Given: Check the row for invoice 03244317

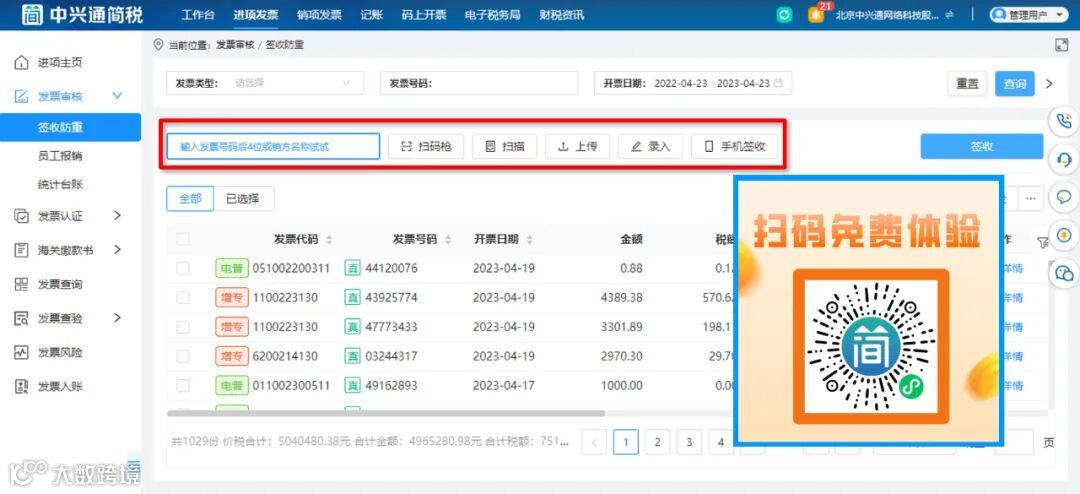Looking at the screenshot, I should tap(183, 356).
